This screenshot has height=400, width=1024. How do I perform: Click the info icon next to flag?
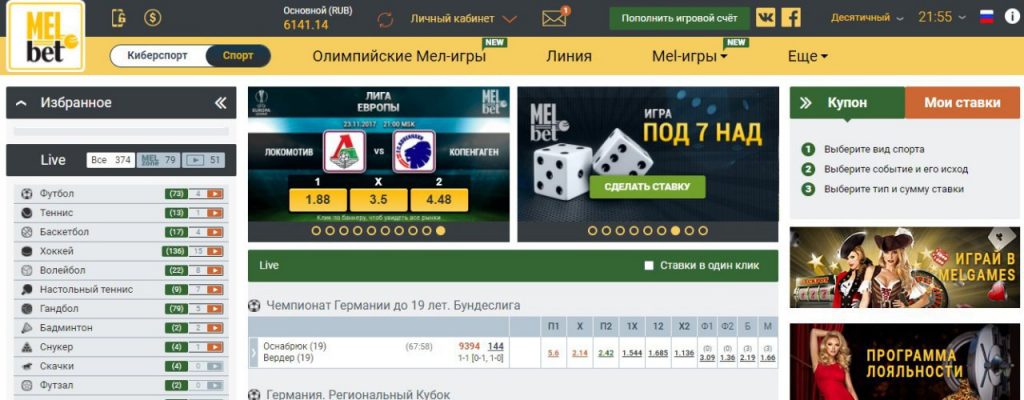pyautogui.click(x=1008, y=17)
